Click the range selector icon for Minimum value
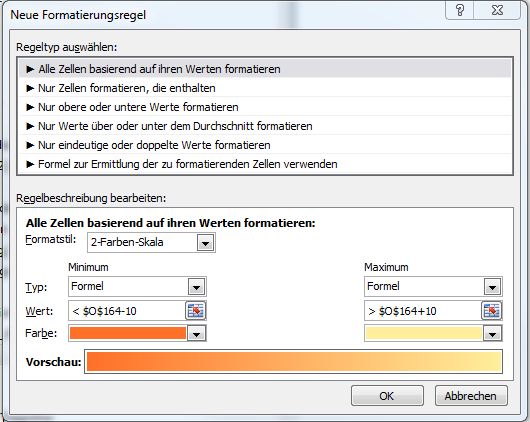Screen dimensions: 530x422 196,310
